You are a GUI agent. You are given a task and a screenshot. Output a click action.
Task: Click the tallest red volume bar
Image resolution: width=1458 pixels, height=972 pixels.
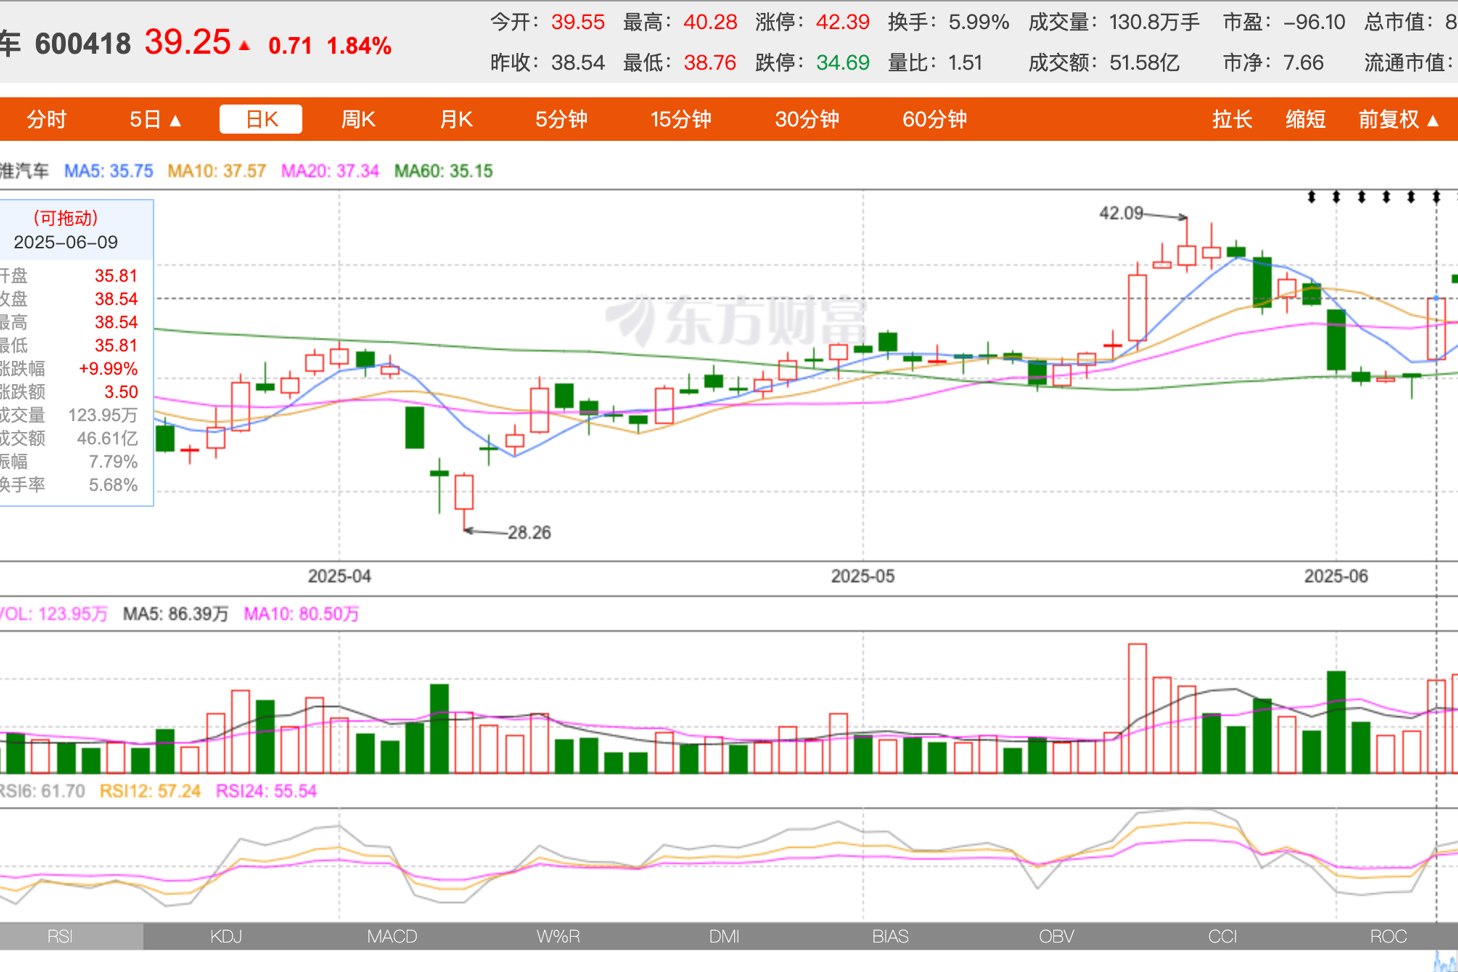click(1137, 709)
